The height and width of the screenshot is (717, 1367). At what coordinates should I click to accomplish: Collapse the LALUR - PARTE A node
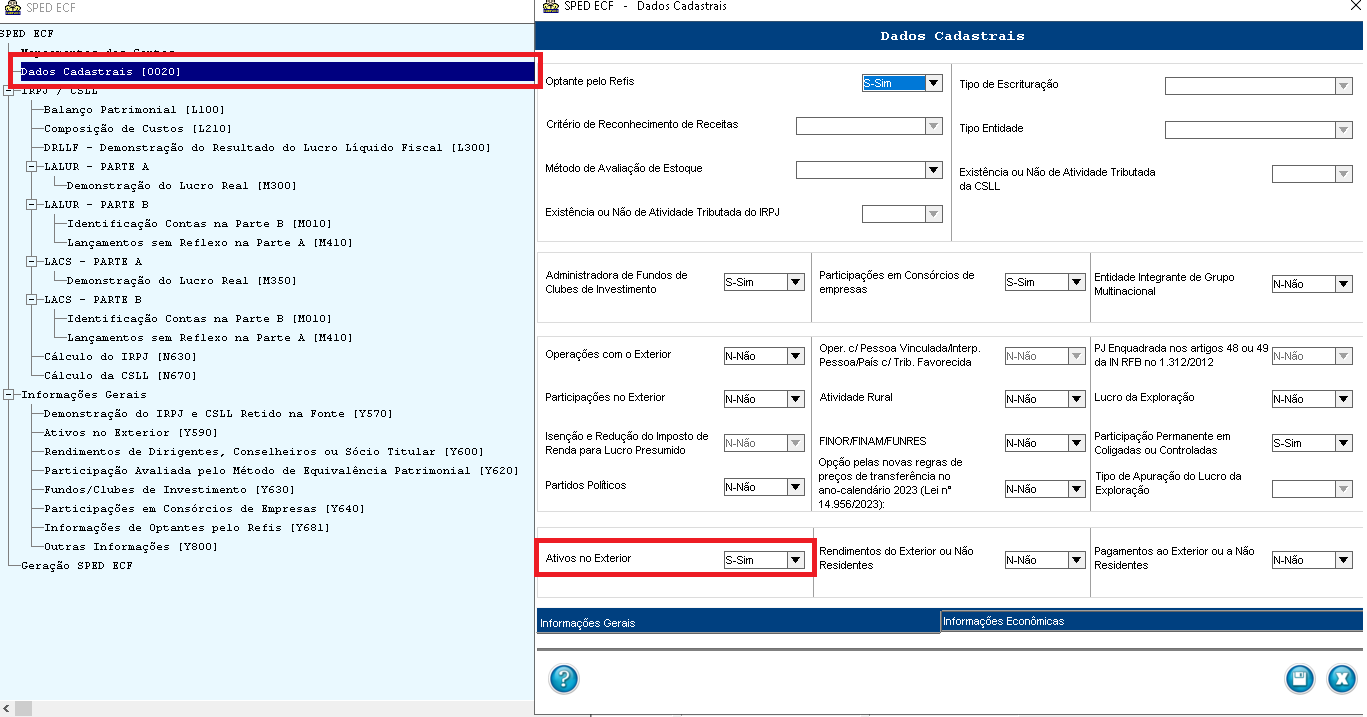(31, 166)
